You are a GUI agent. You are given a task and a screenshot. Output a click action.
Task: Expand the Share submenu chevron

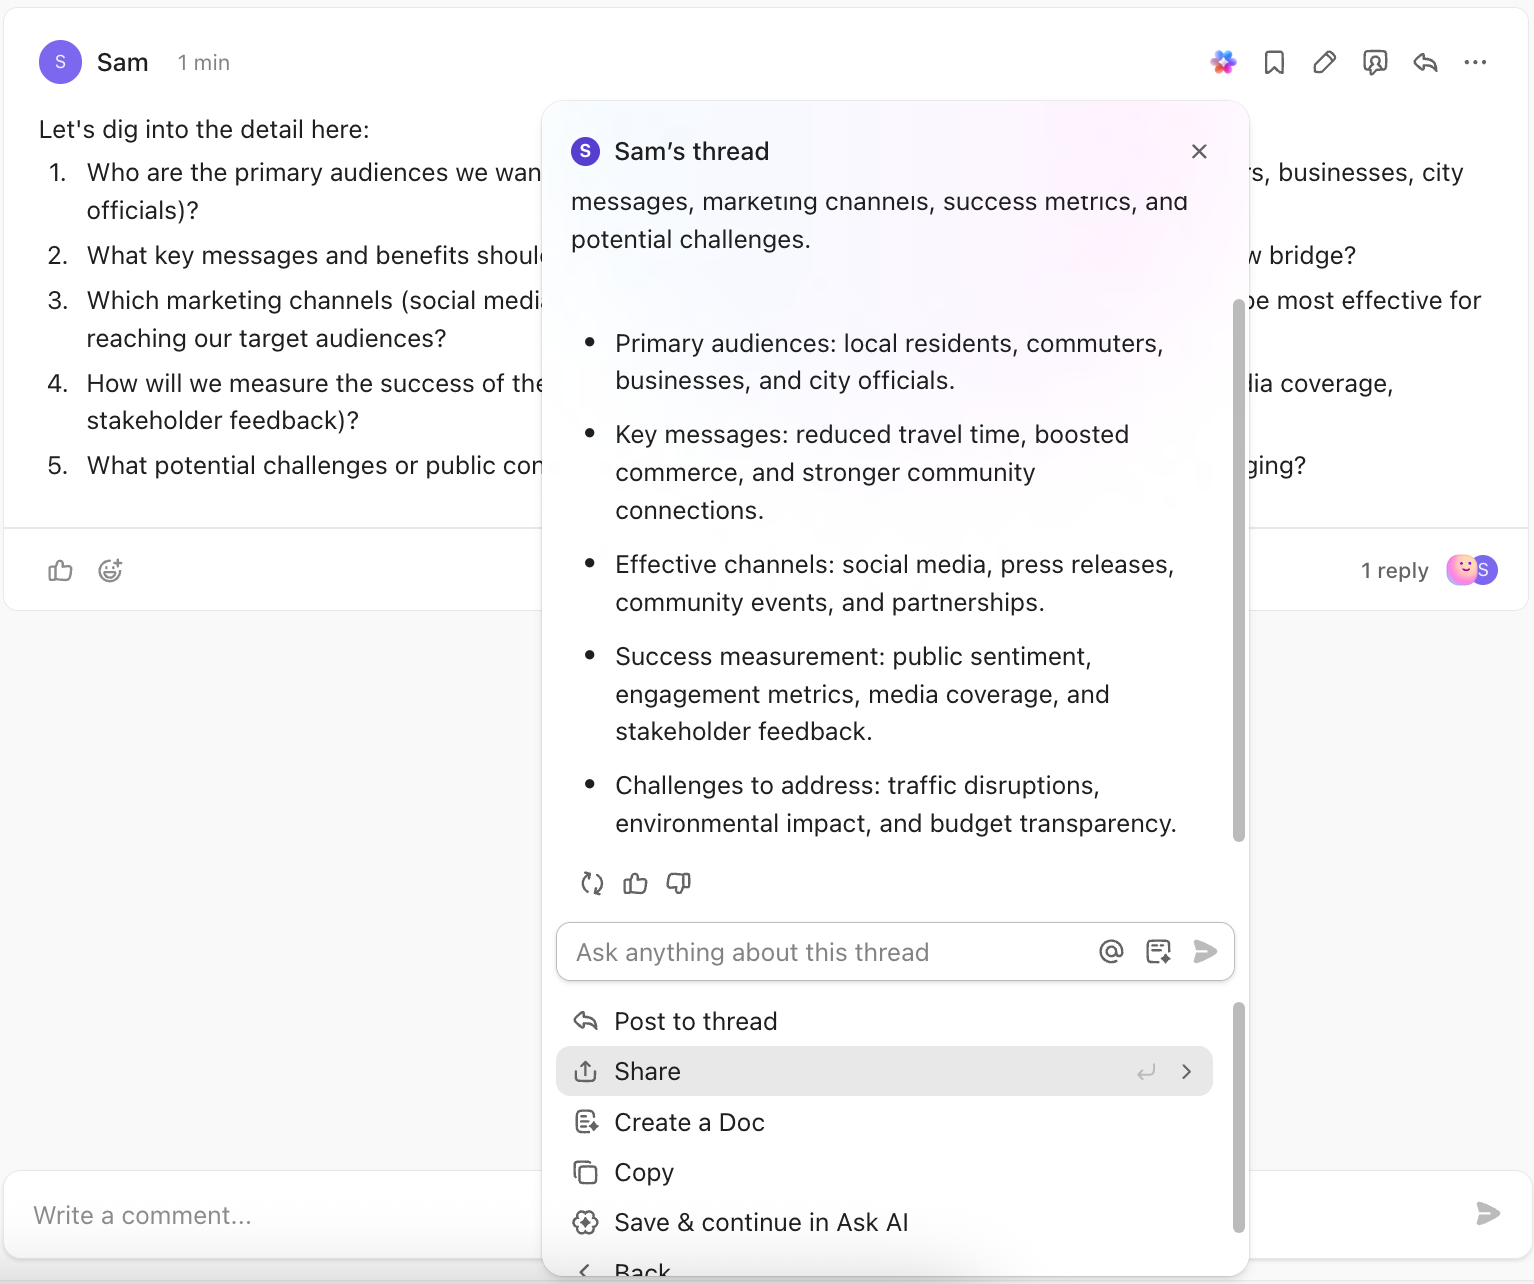1186,1071
